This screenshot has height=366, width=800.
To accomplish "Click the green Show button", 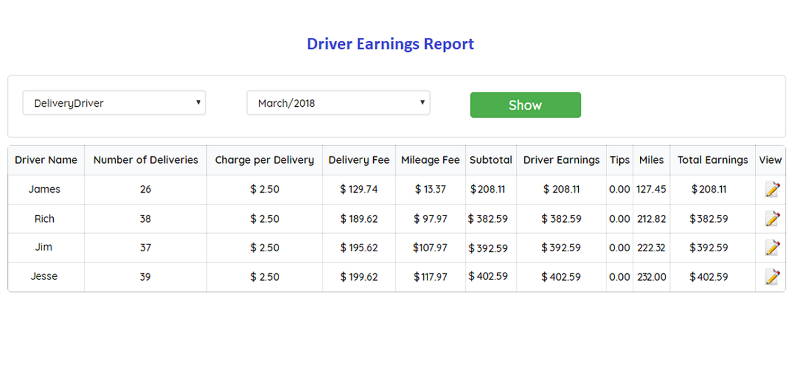I will (x=525, y=105).
